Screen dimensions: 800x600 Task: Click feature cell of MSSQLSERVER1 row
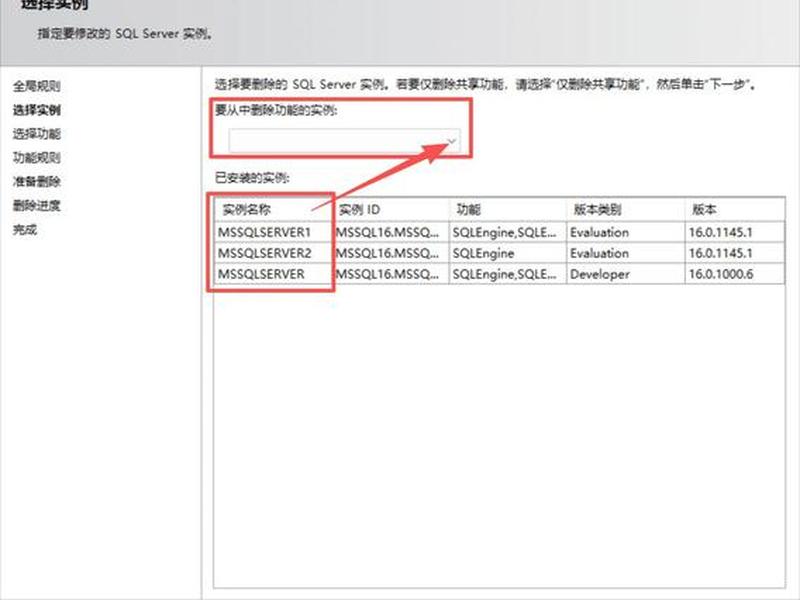[508, 232]
